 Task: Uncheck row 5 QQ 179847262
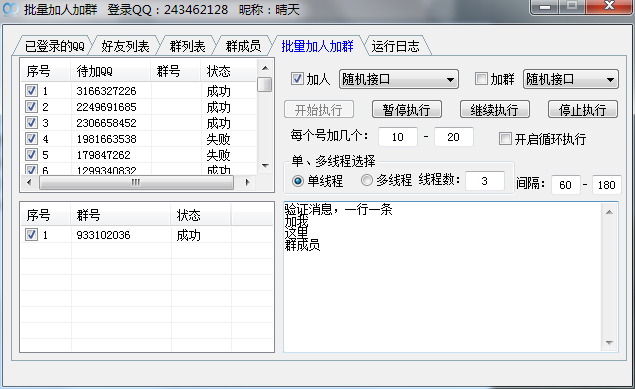pos(32,154)
